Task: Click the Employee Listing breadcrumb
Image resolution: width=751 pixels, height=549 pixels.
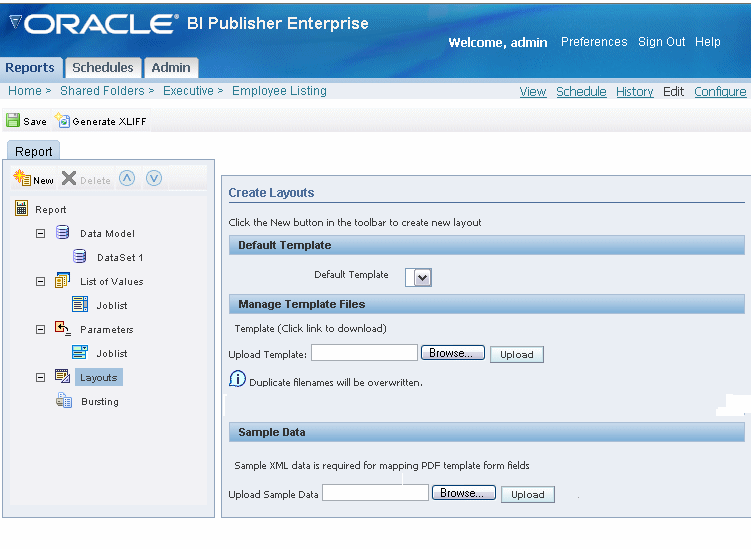Action: coord(279,91)
